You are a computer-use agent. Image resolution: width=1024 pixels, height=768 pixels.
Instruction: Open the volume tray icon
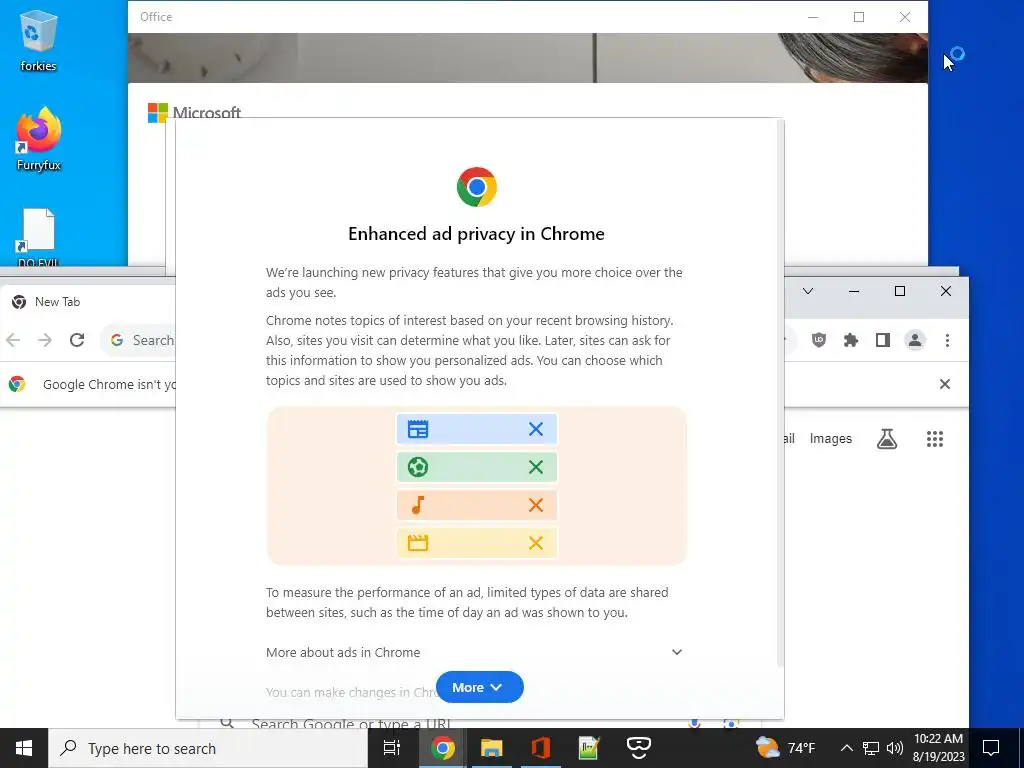point(895,748)
